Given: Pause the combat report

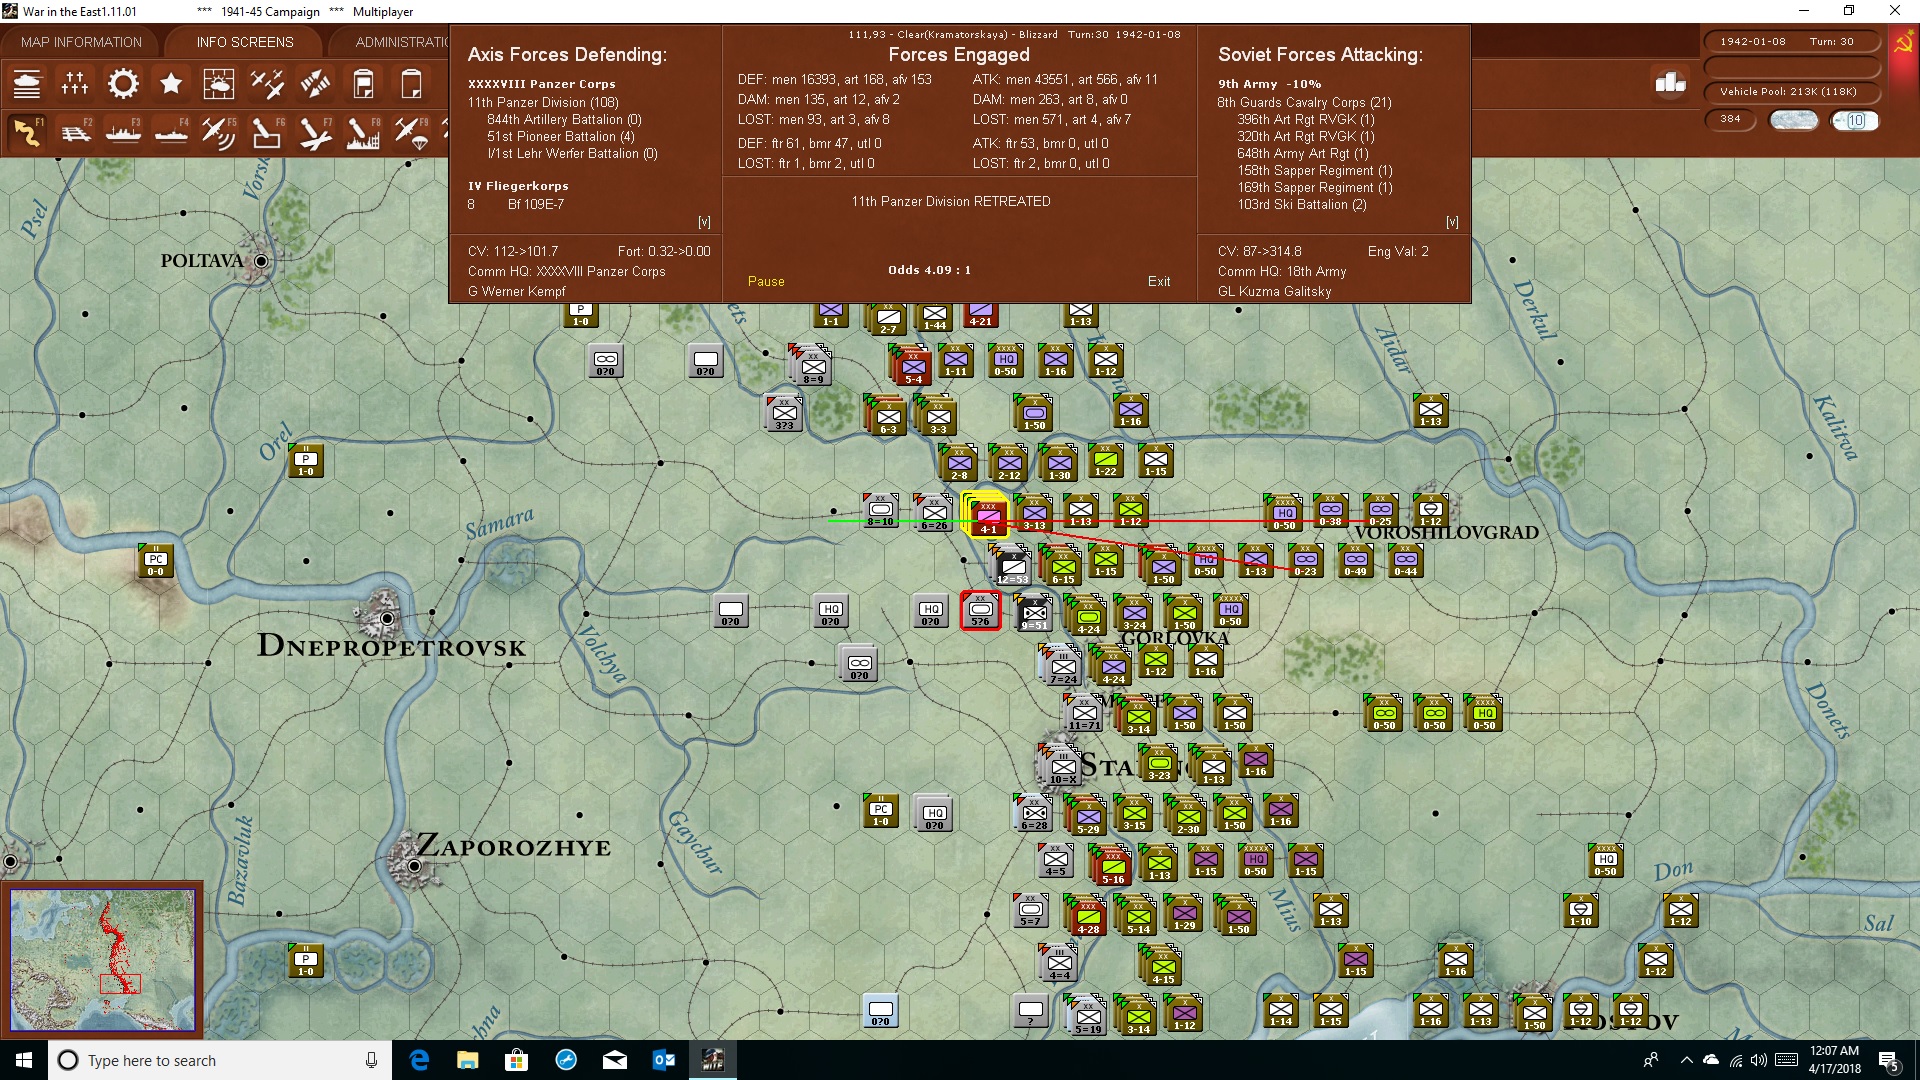Looking at the screenshot, I should (x=766, y=281).
